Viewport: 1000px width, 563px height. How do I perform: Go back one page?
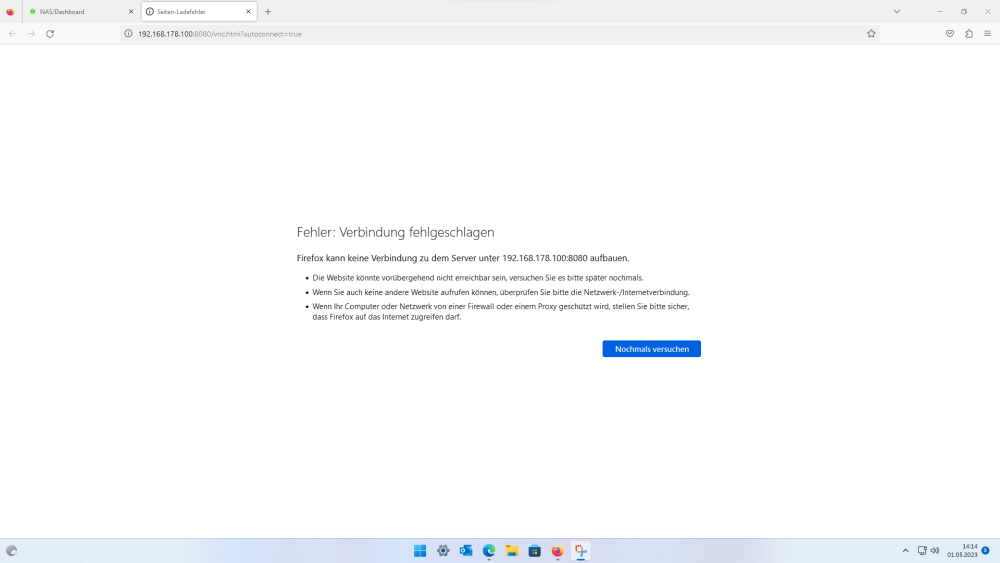coord(13,34)
